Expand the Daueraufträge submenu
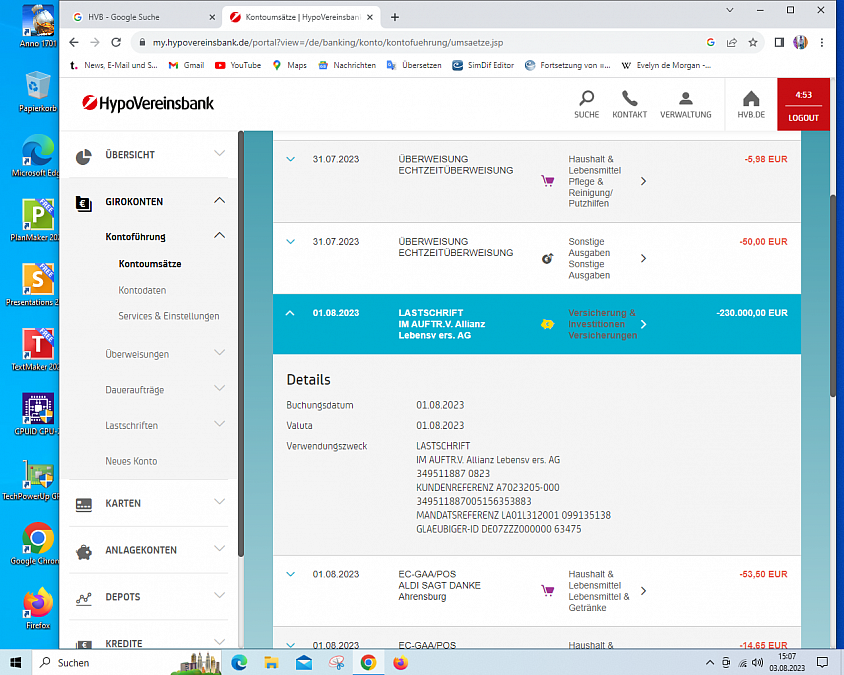844x675 pixels. point(219,388)
